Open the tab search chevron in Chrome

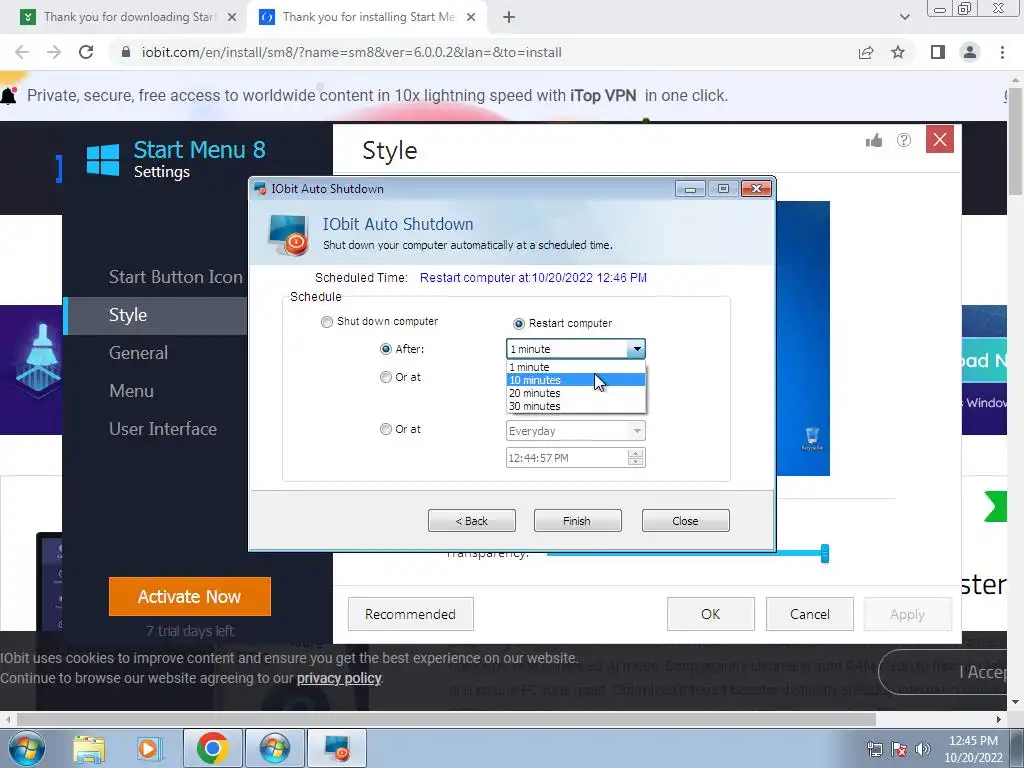pos(904,17)
